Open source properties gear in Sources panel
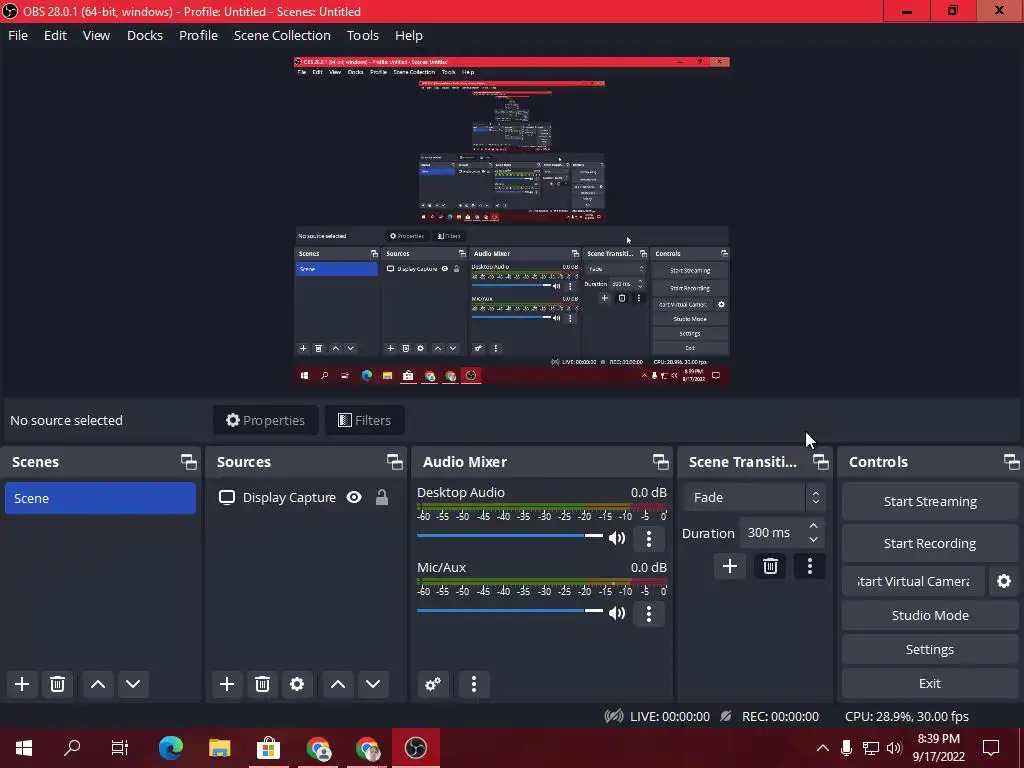 297,684
